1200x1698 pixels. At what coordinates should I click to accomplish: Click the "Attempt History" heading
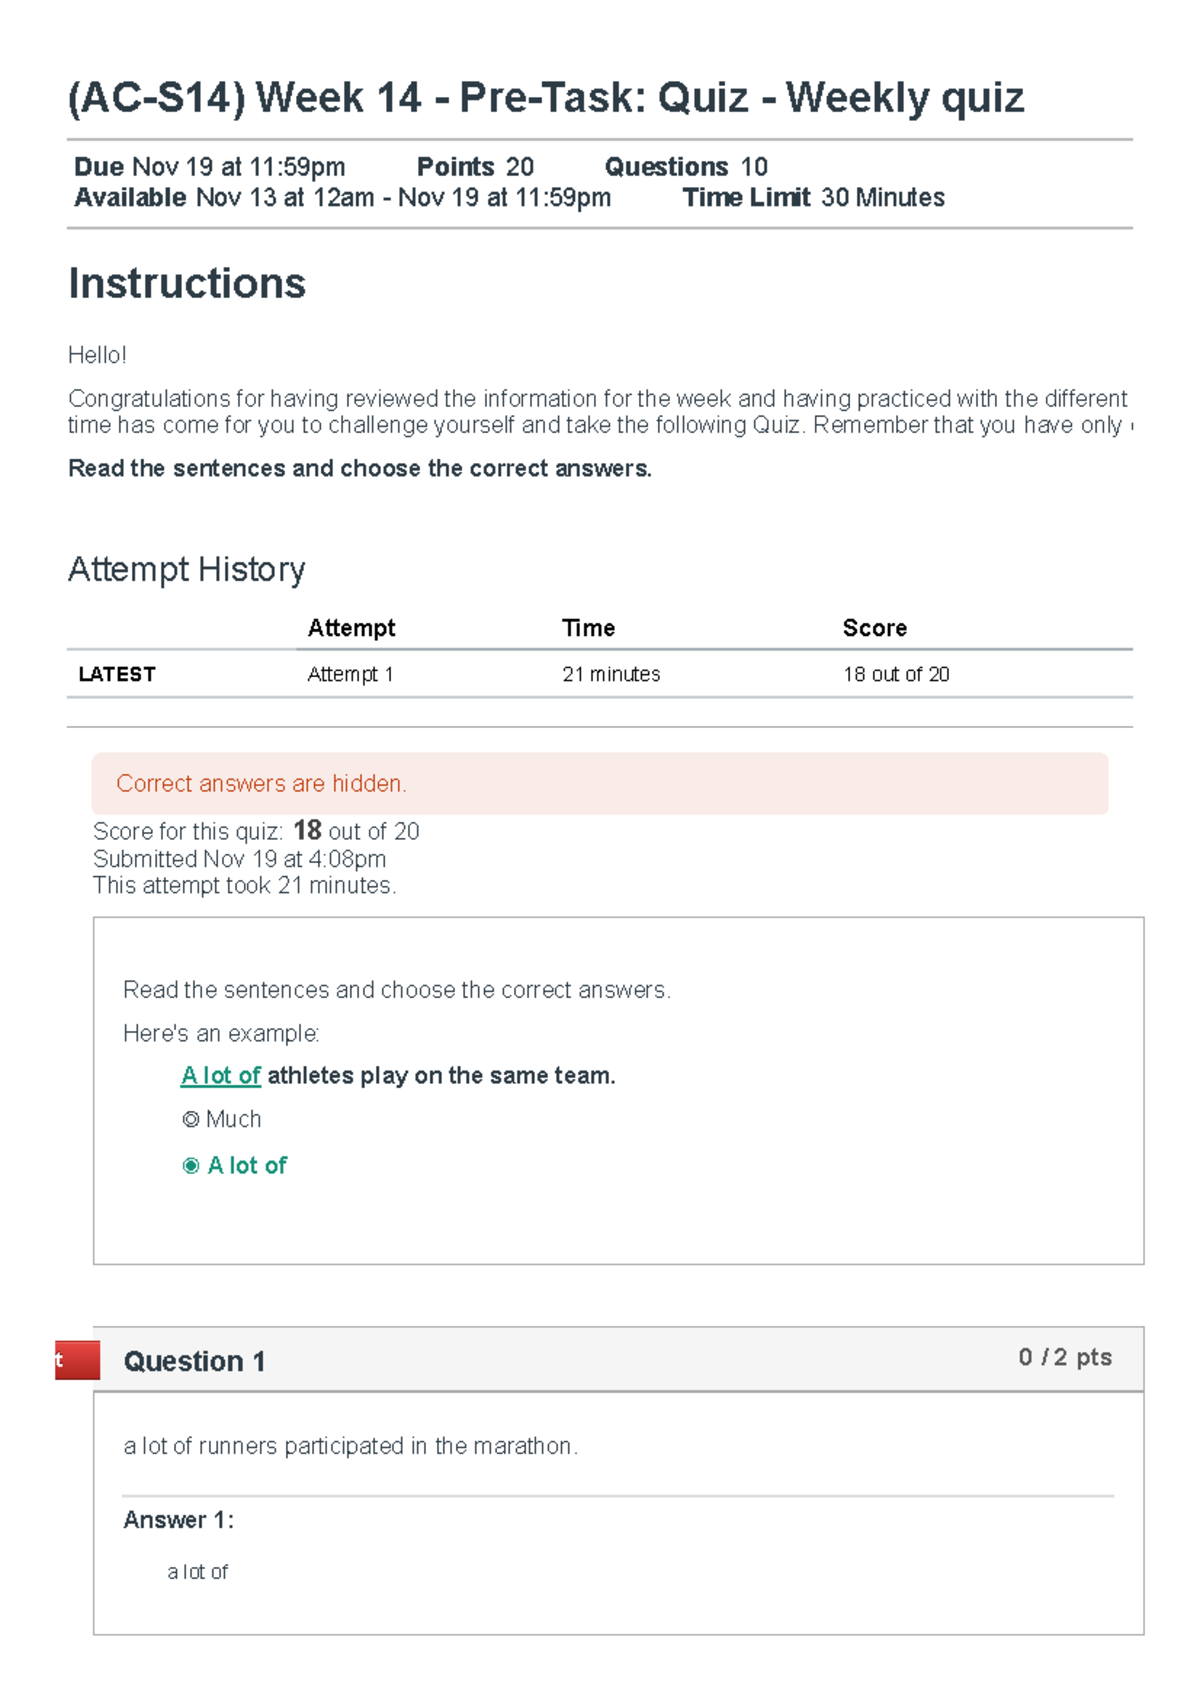(187, 570)
